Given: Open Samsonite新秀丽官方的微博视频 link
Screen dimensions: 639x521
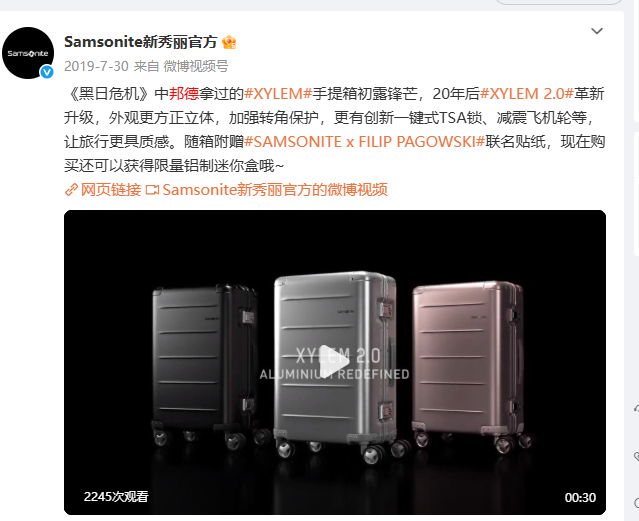Looking at the screenshot, I should [275, 190].
